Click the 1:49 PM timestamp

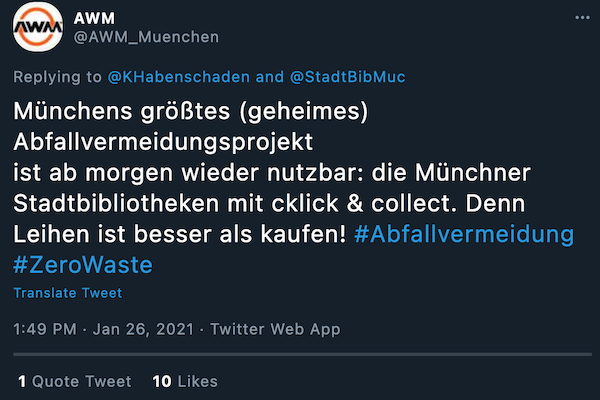[44, 329]
